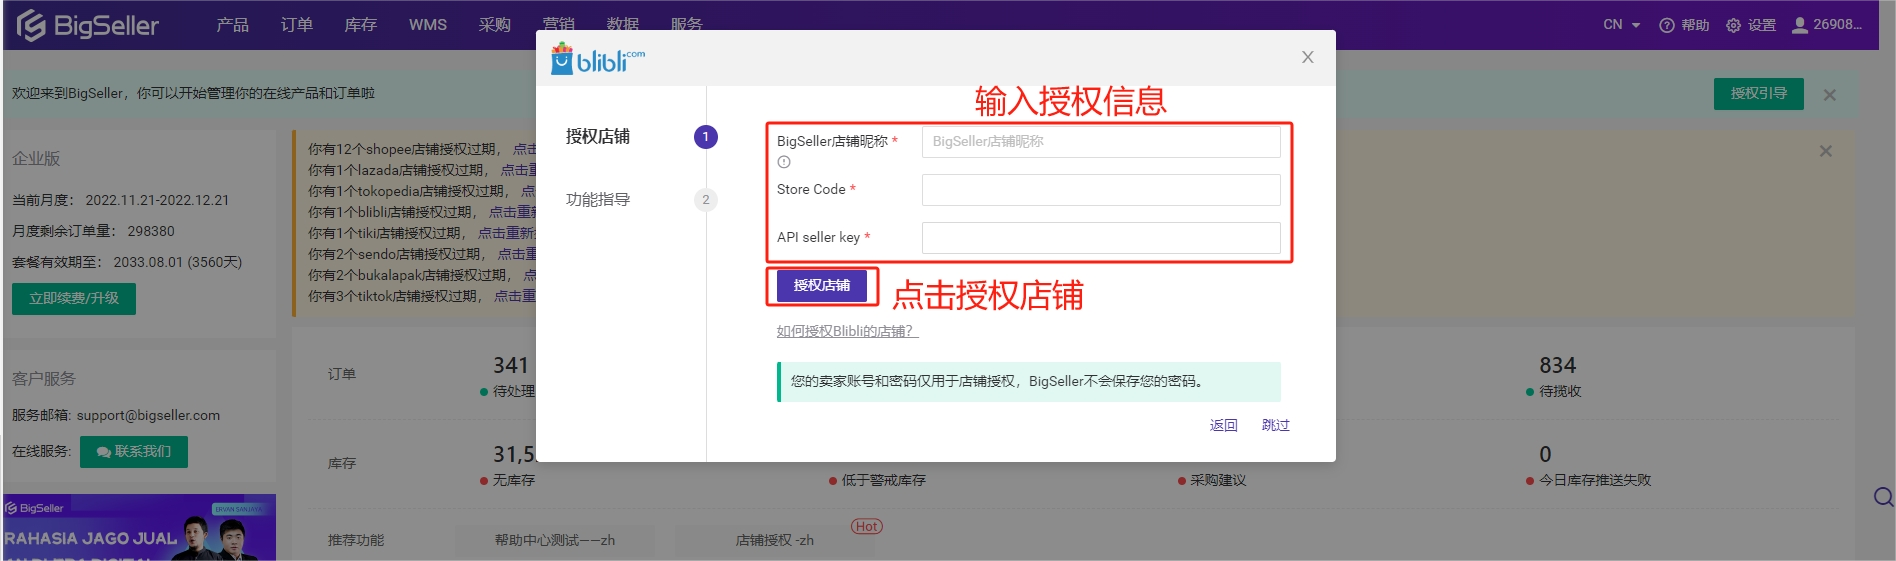Open the BigSeller promo banner thumbnail
Viewport: 1896px width, 561px height.
pyautogui.click(x=139, y=527)
